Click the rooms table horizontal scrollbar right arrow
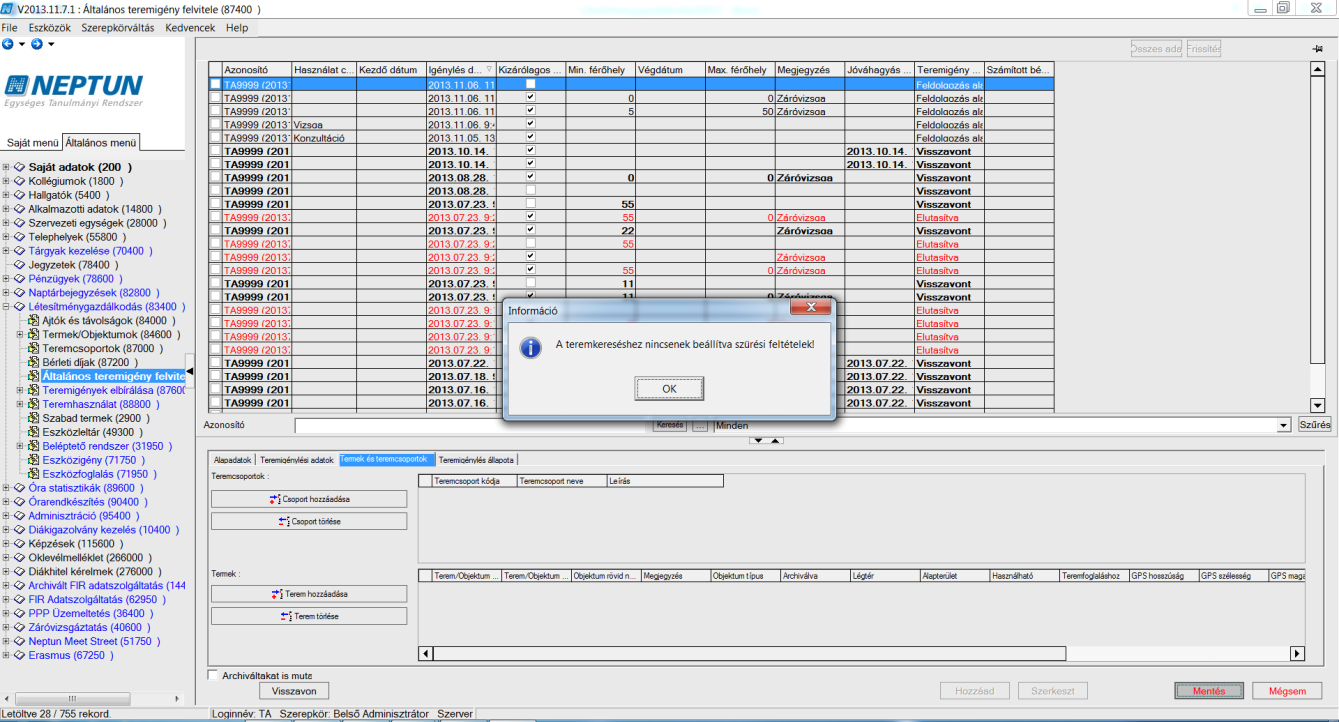 pos(1298,653)
